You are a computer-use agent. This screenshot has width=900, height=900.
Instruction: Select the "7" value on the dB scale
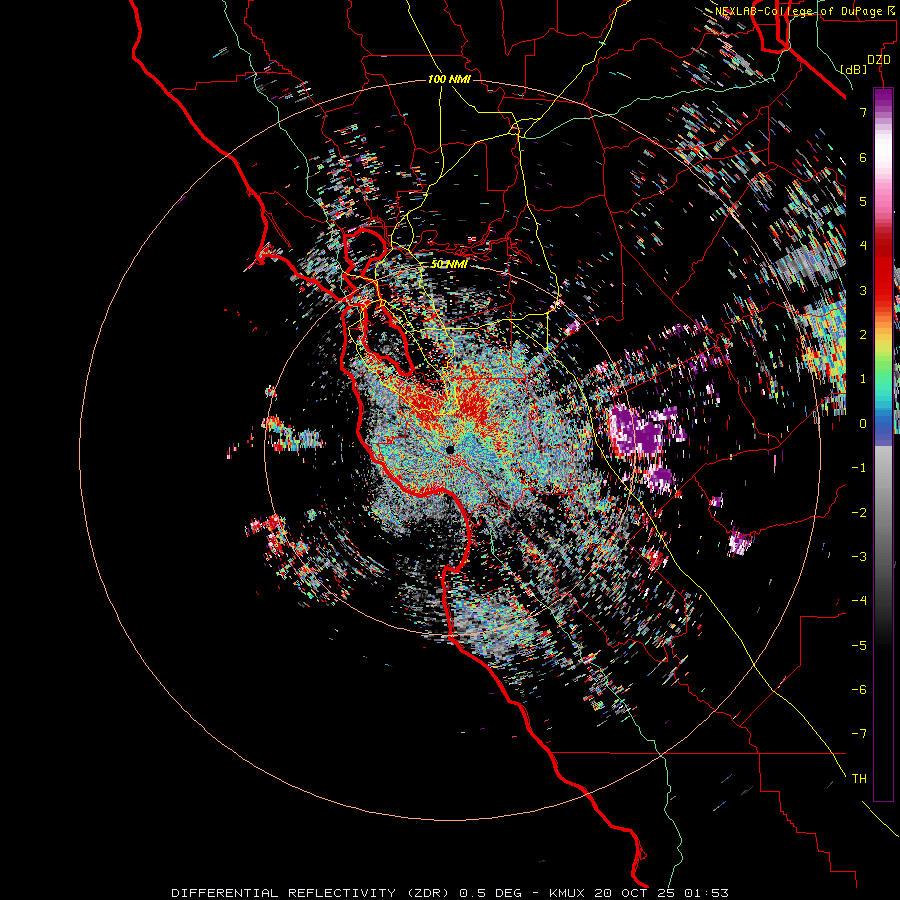[863, 112]
